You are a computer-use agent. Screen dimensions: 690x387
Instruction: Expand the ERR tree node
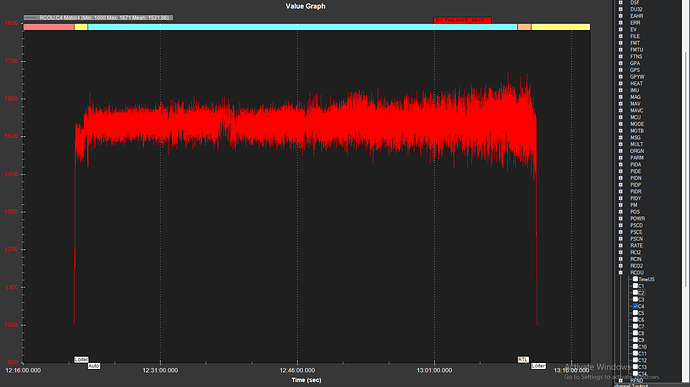(x=620, y=23)
